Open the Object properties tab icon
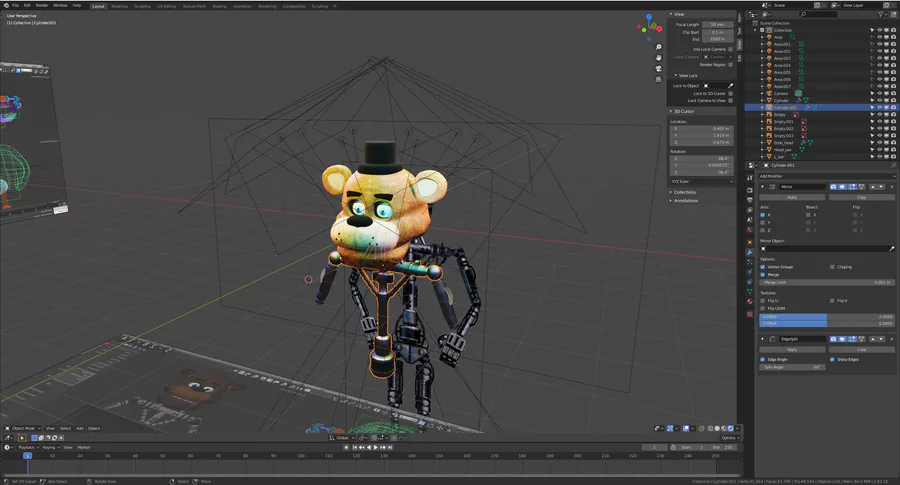This screenshot has height=485, width=900. coord(750,242)
